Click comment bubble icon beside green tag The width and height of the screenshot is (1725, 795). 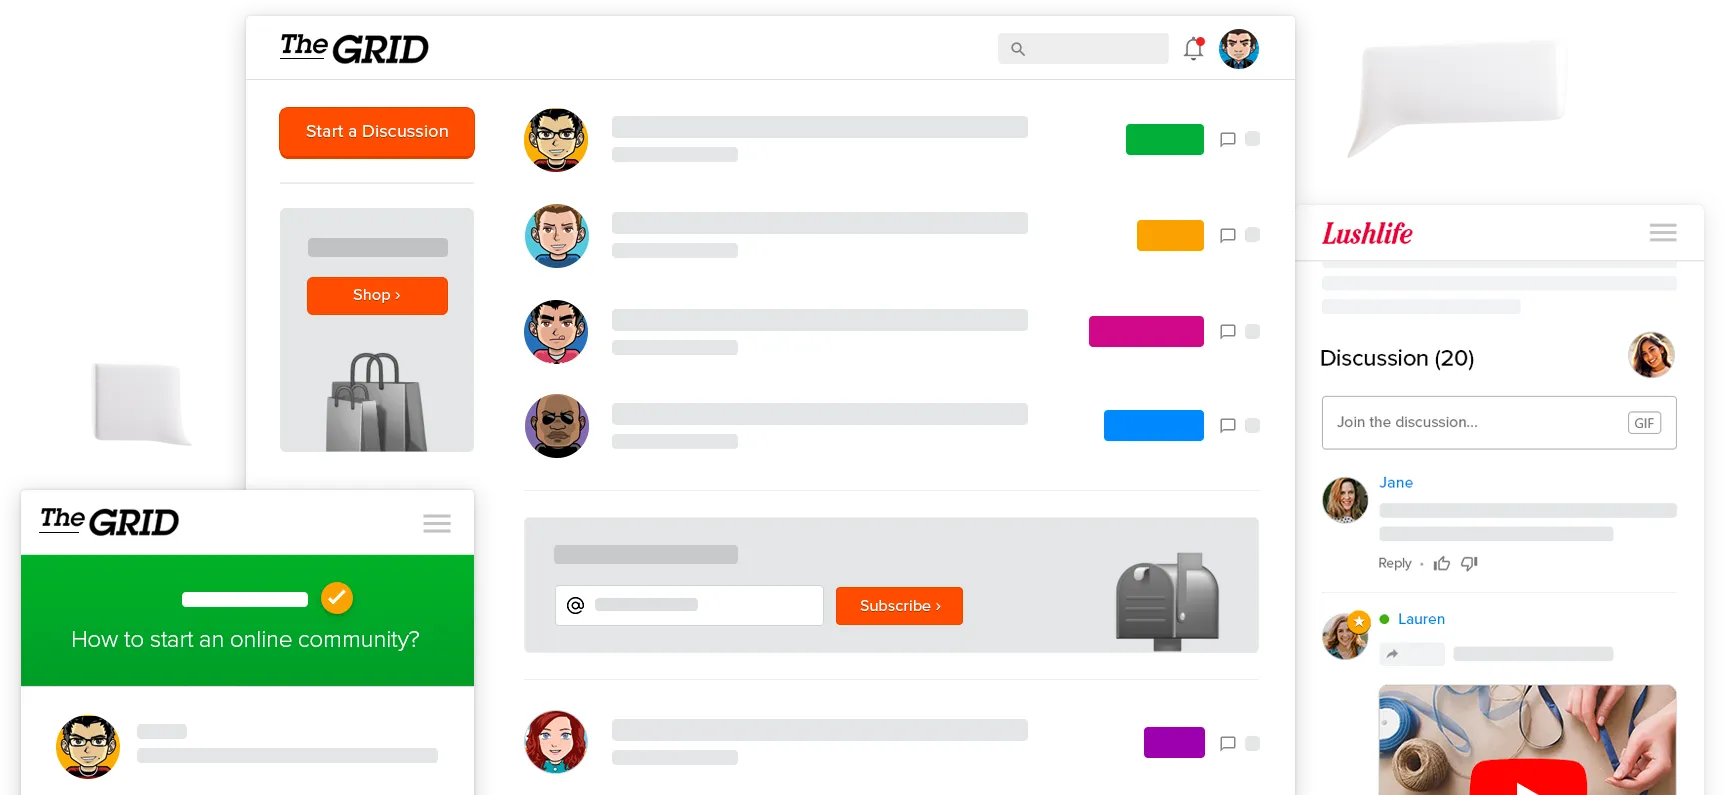tap(1228, 139)
